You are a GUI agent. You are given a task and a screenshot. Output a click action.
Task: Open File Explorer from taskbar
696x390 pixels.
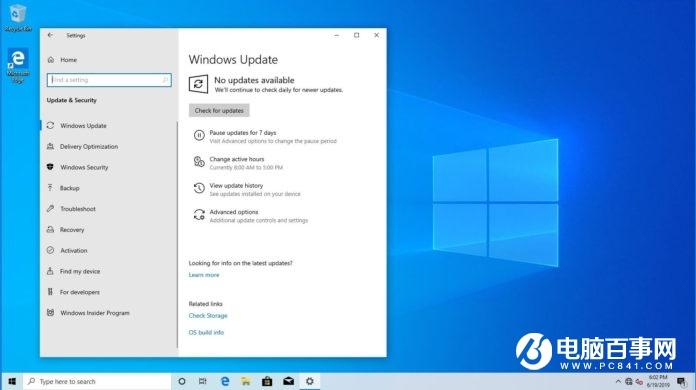pos(245,382)
